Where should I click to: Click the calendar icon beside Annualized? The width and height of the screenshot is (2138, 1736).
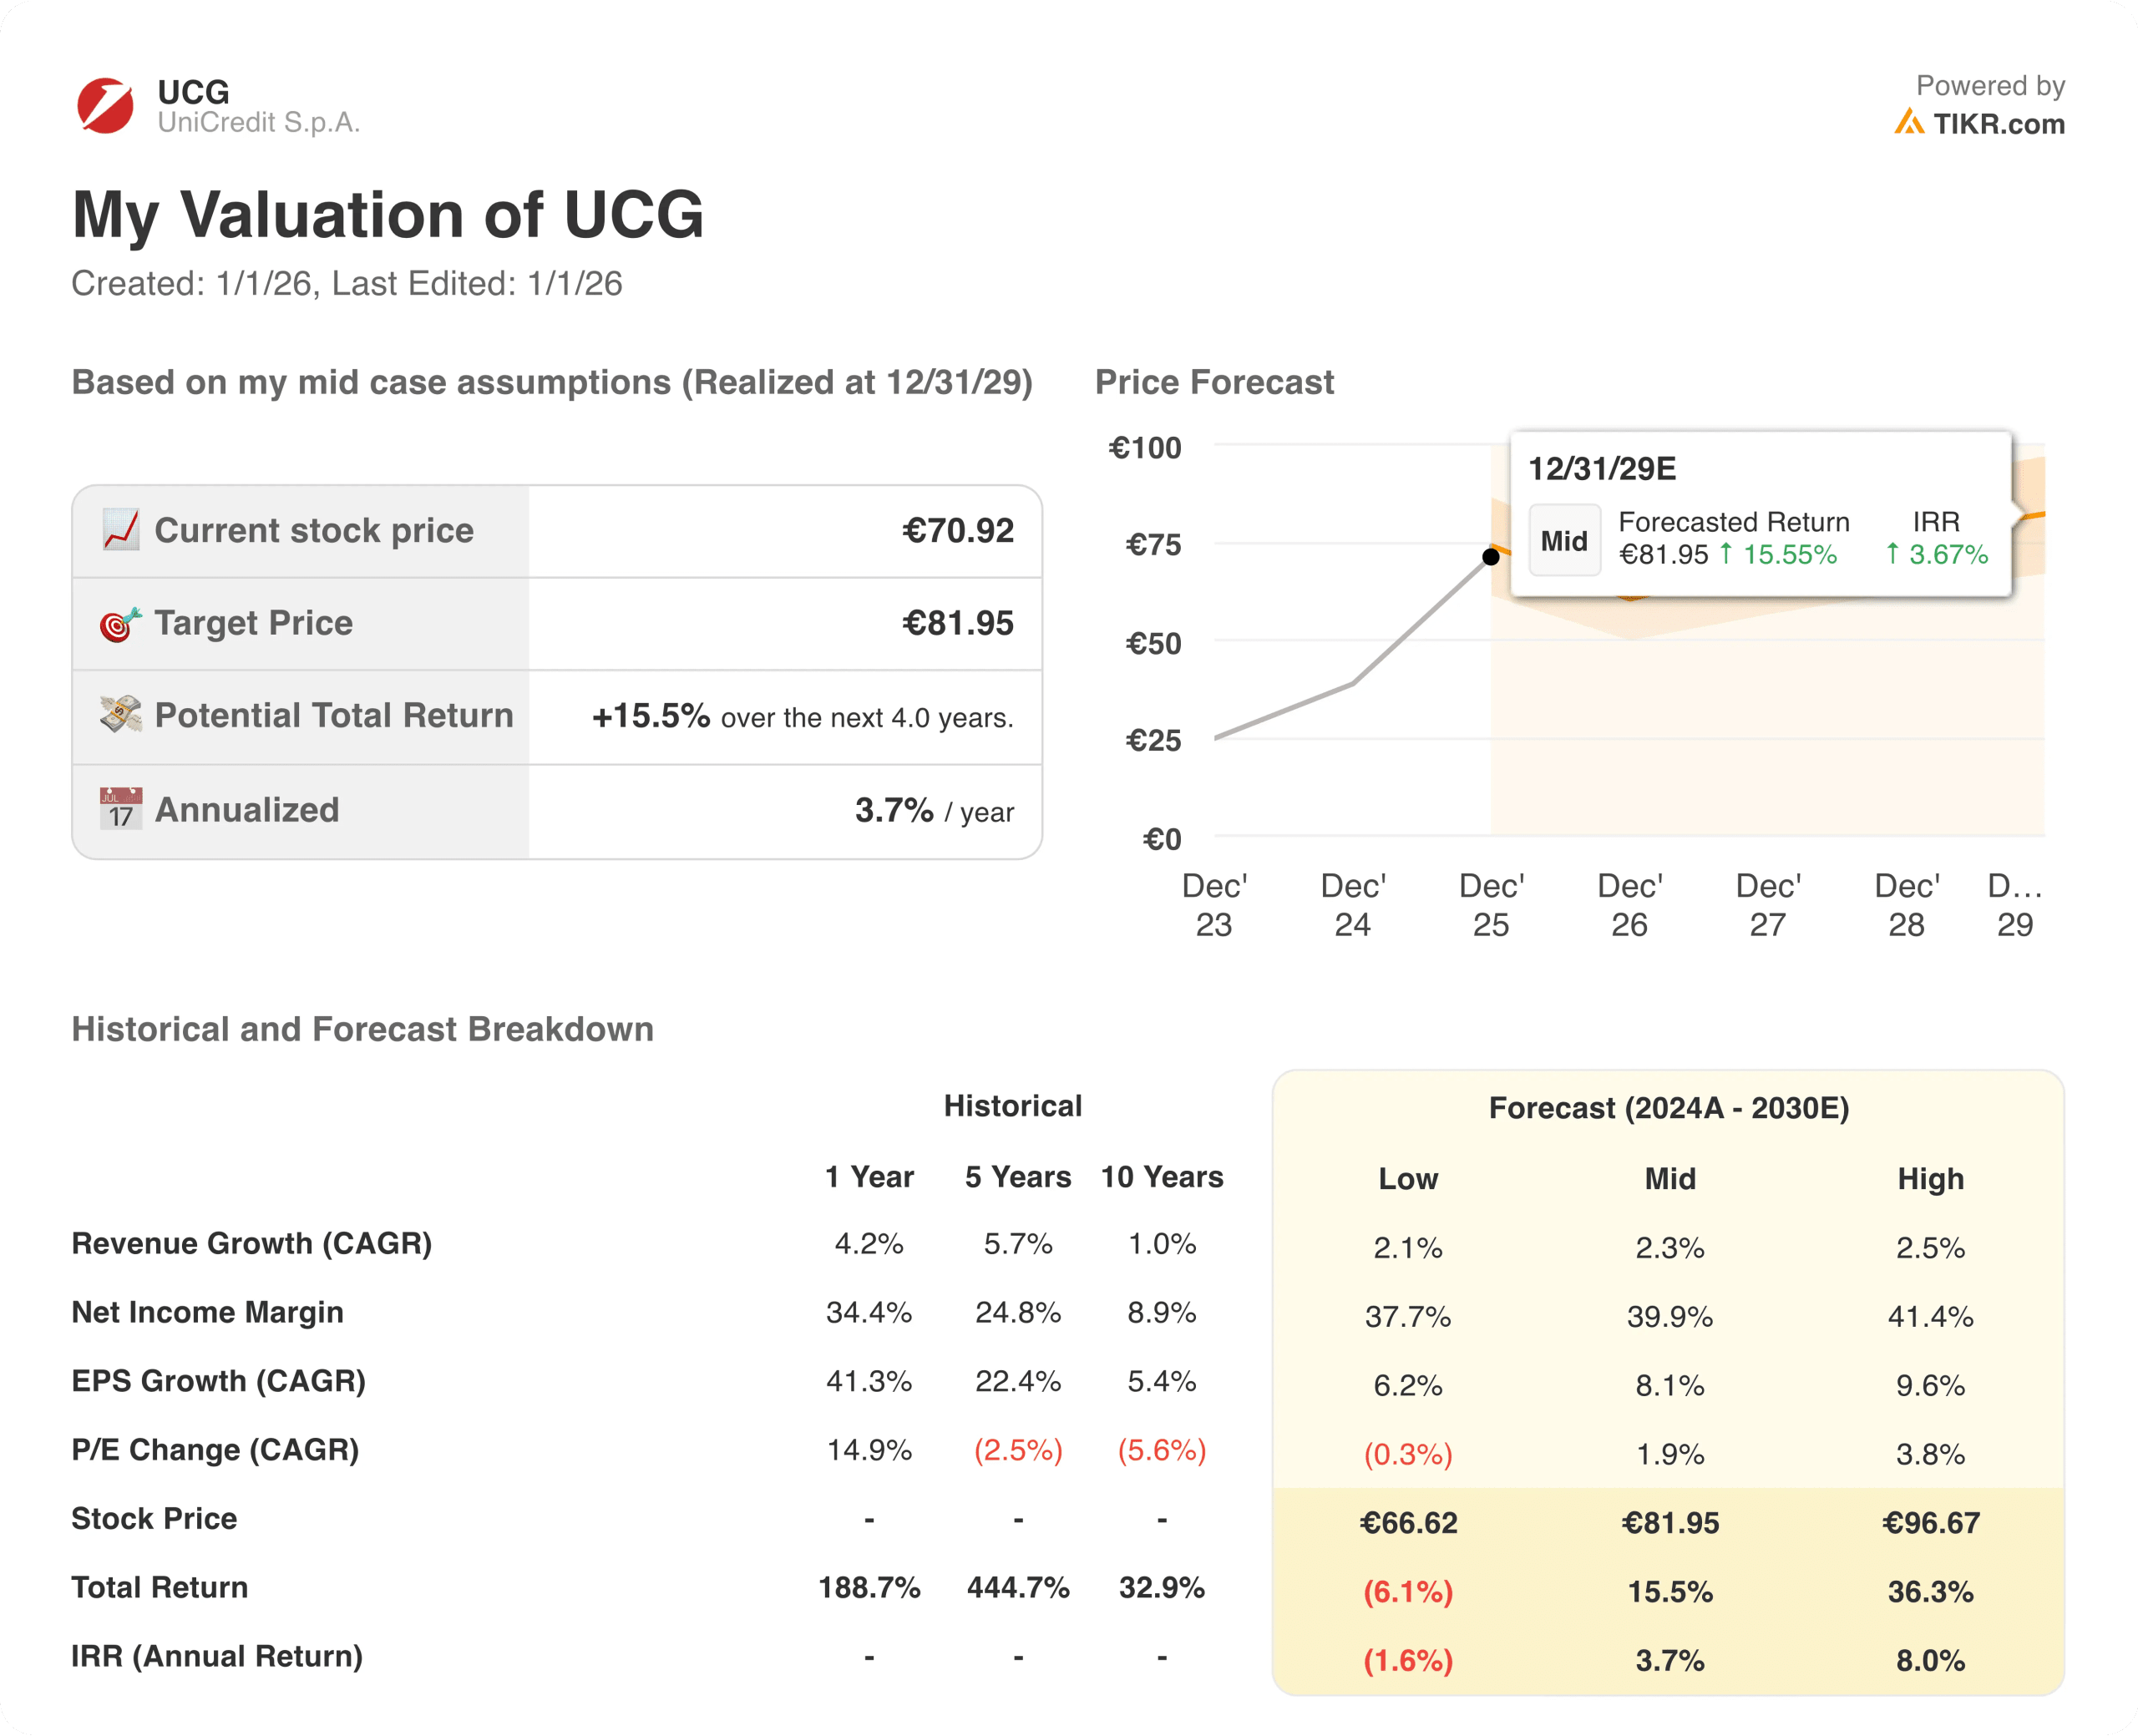121,809
